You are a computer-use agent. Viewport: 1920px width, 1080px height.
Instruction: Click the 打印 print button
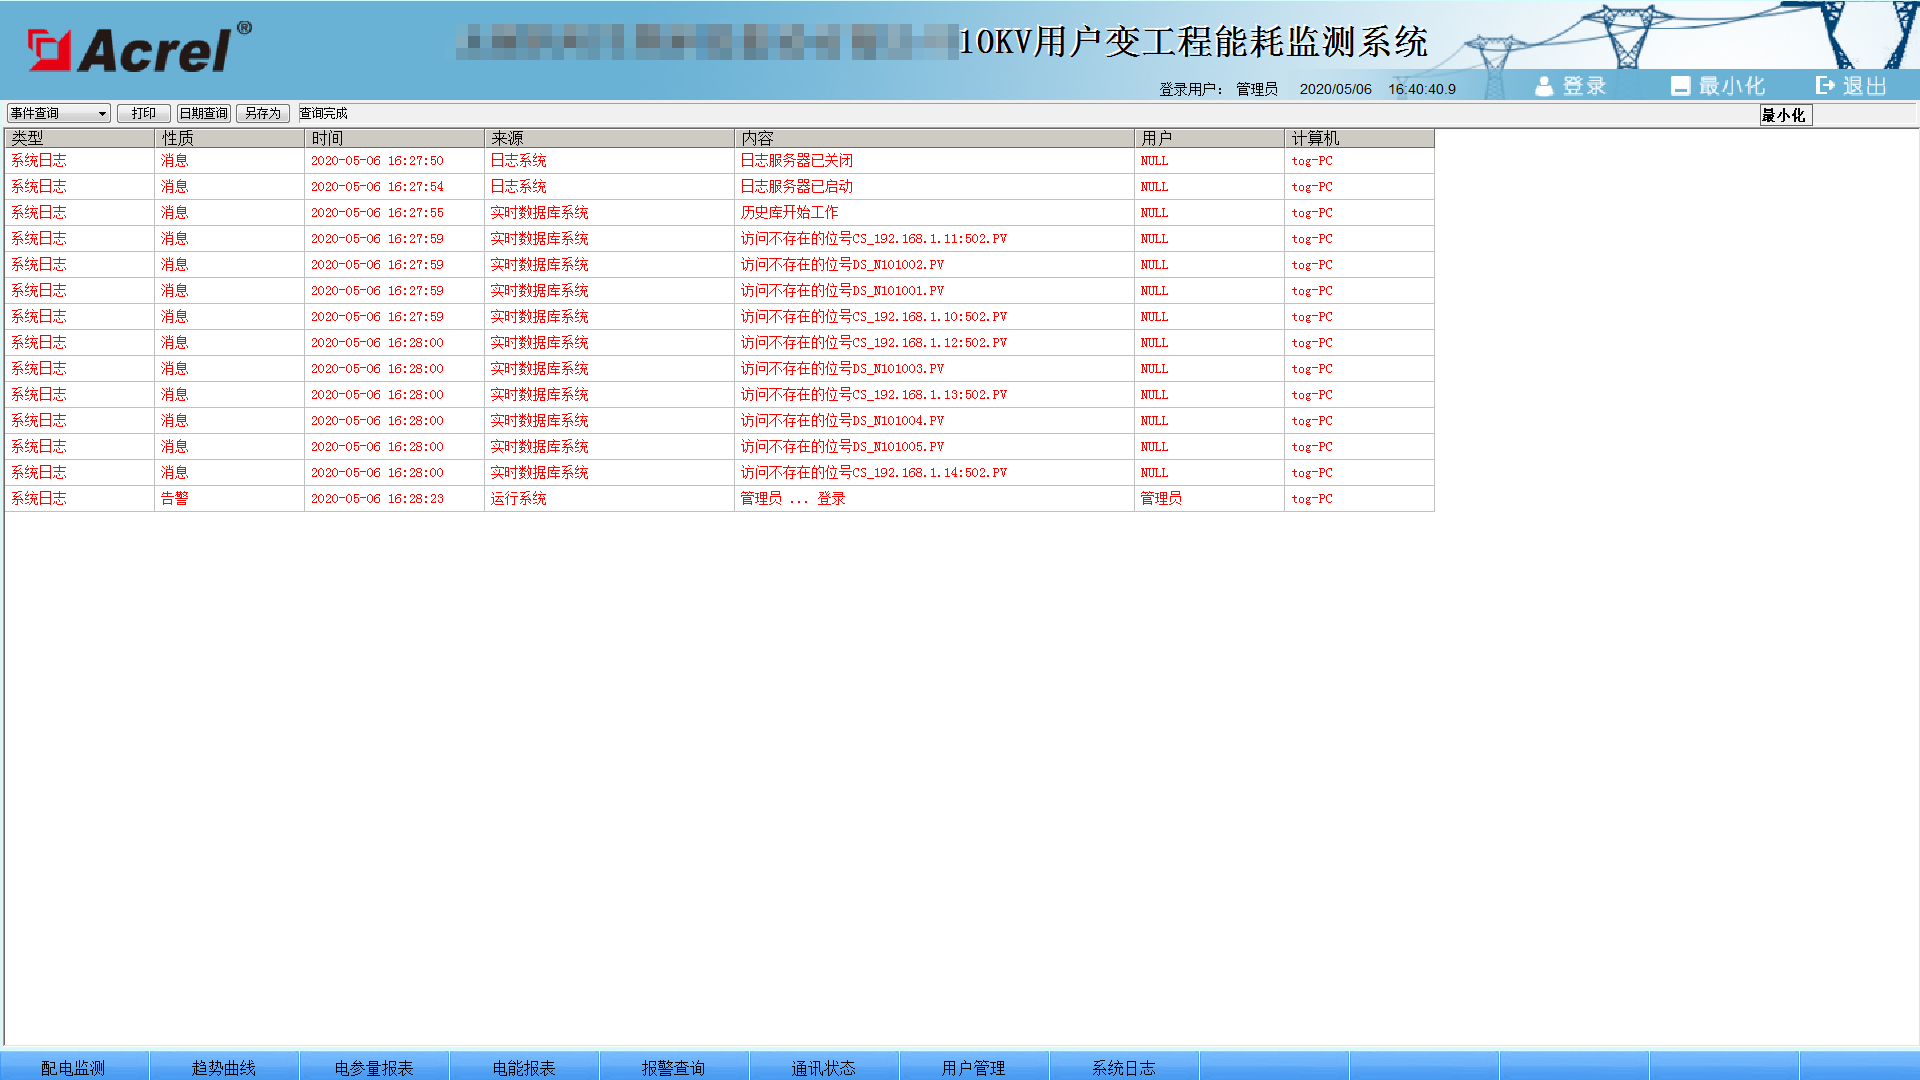143,114
